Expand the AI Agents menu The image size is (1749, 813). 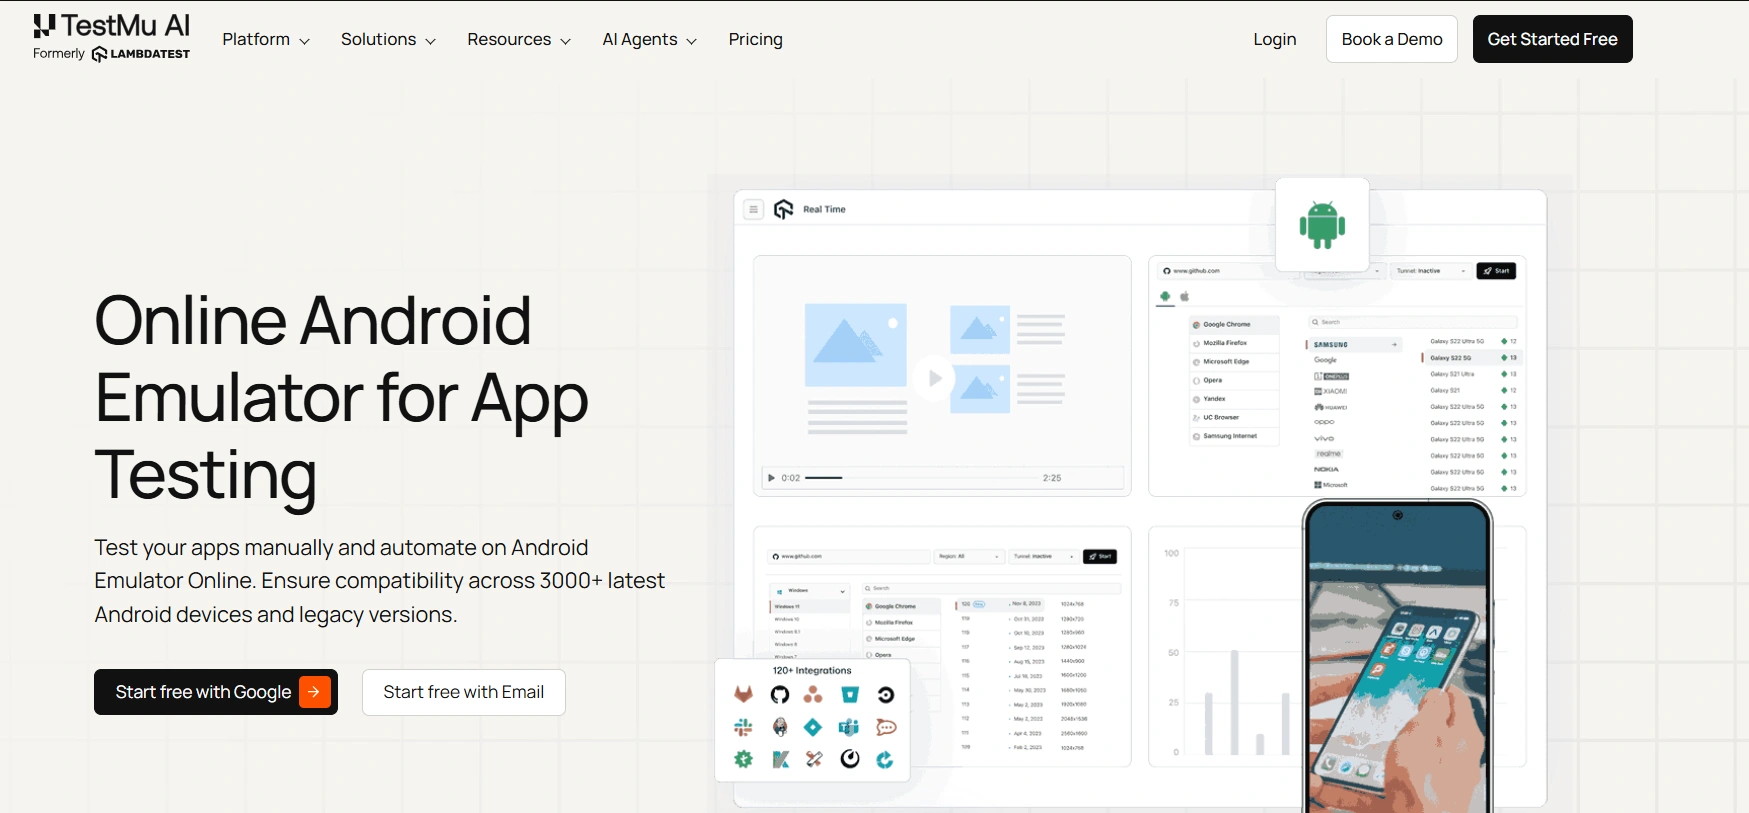click(649, 39)
